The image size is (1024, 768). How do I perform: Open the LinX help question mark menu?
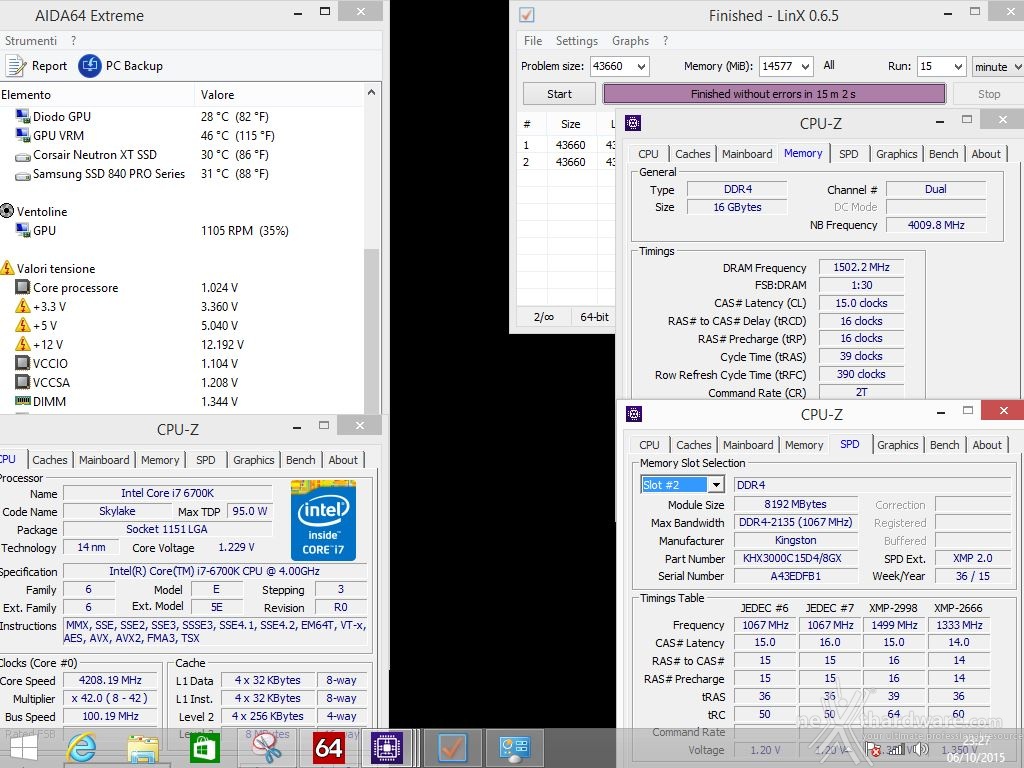click(665, 40)
